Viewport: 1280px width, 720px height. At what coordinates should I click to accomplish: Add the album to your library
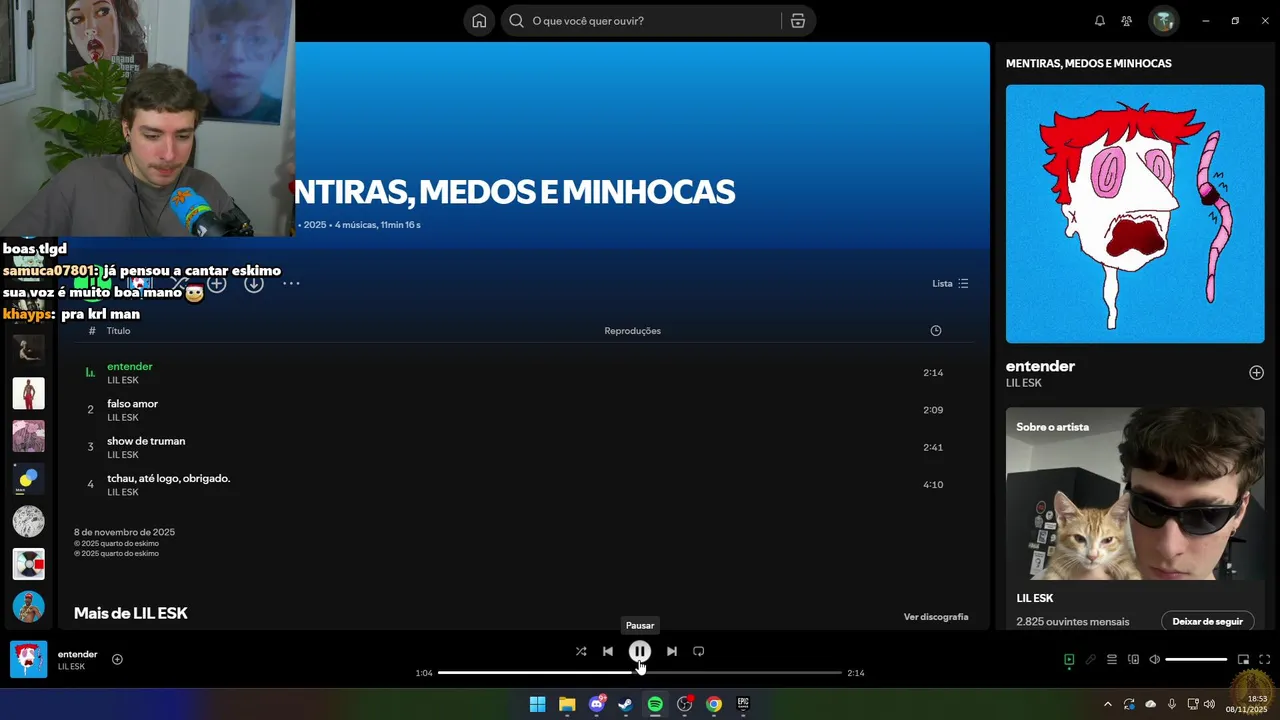click(217, 284)
